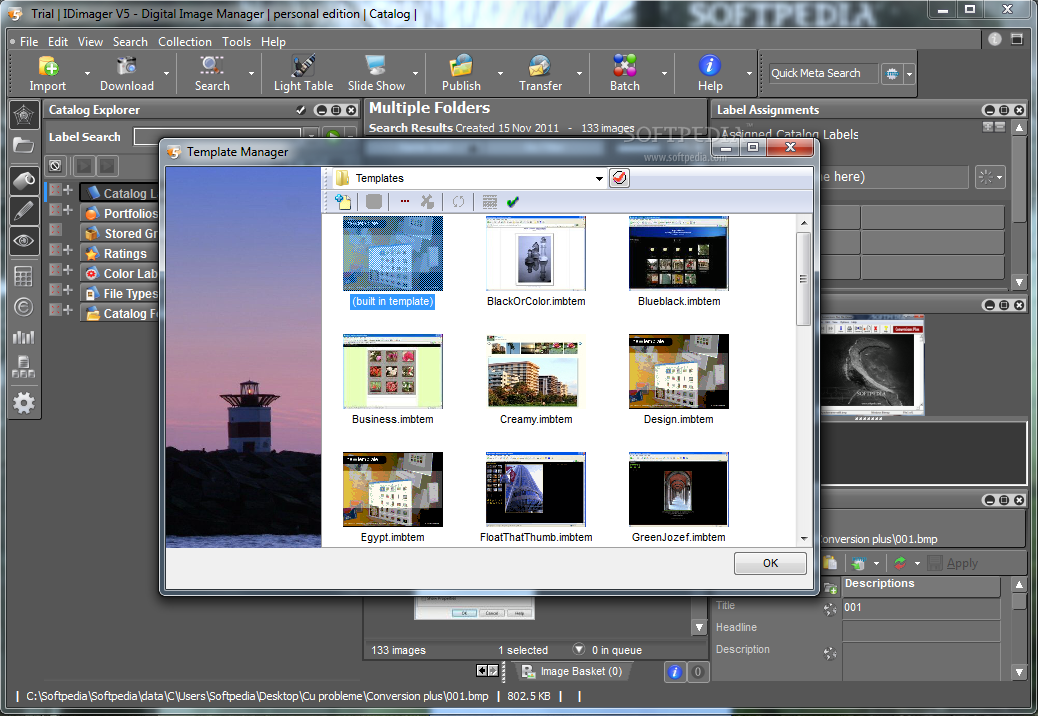Image resolution: width=1038 pixels, height=716 pixels.
Task: Click new template icon in Template Manager
Action: (343, 201)
